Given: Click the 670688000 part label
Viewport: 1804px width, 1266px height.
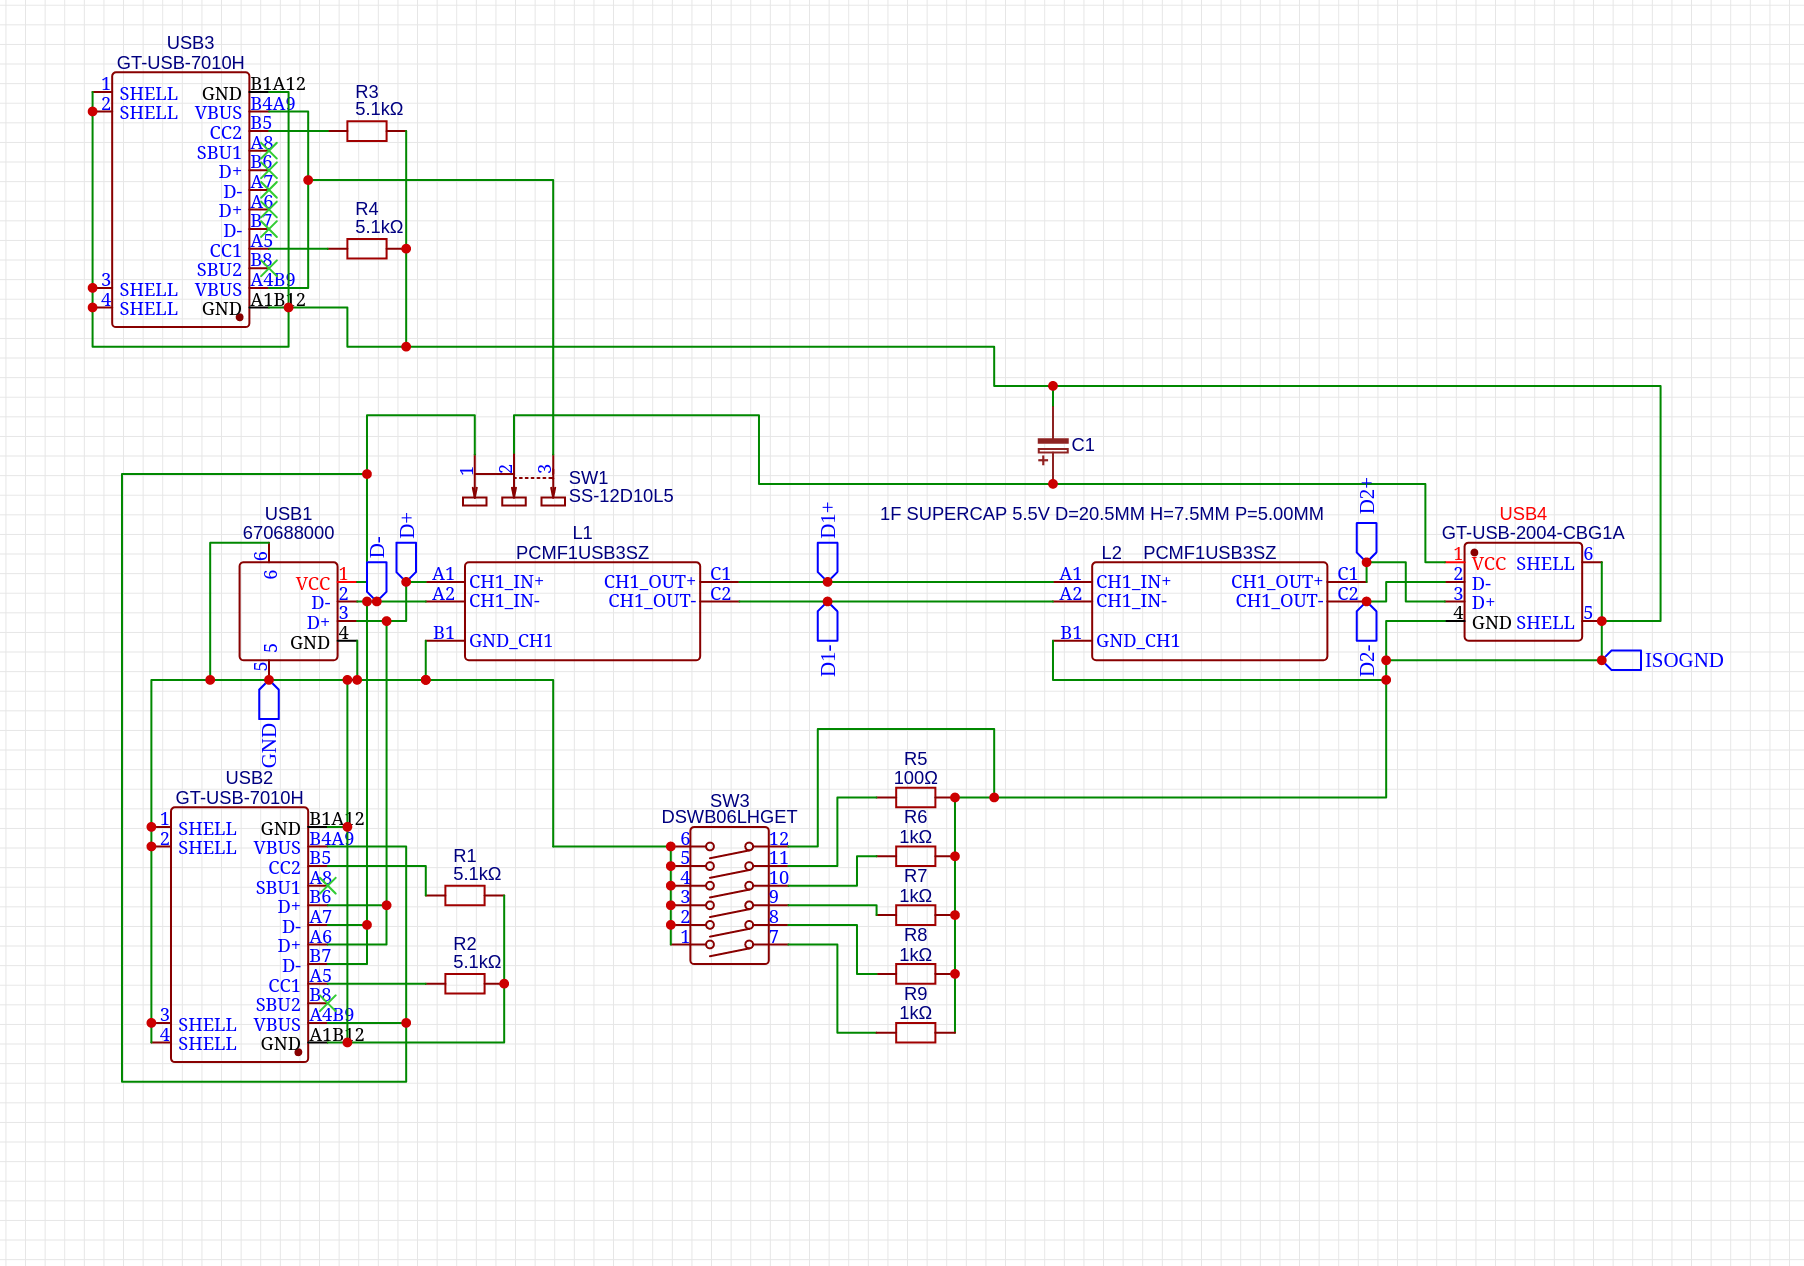Looking at the screenshot, I should (288, 533).
